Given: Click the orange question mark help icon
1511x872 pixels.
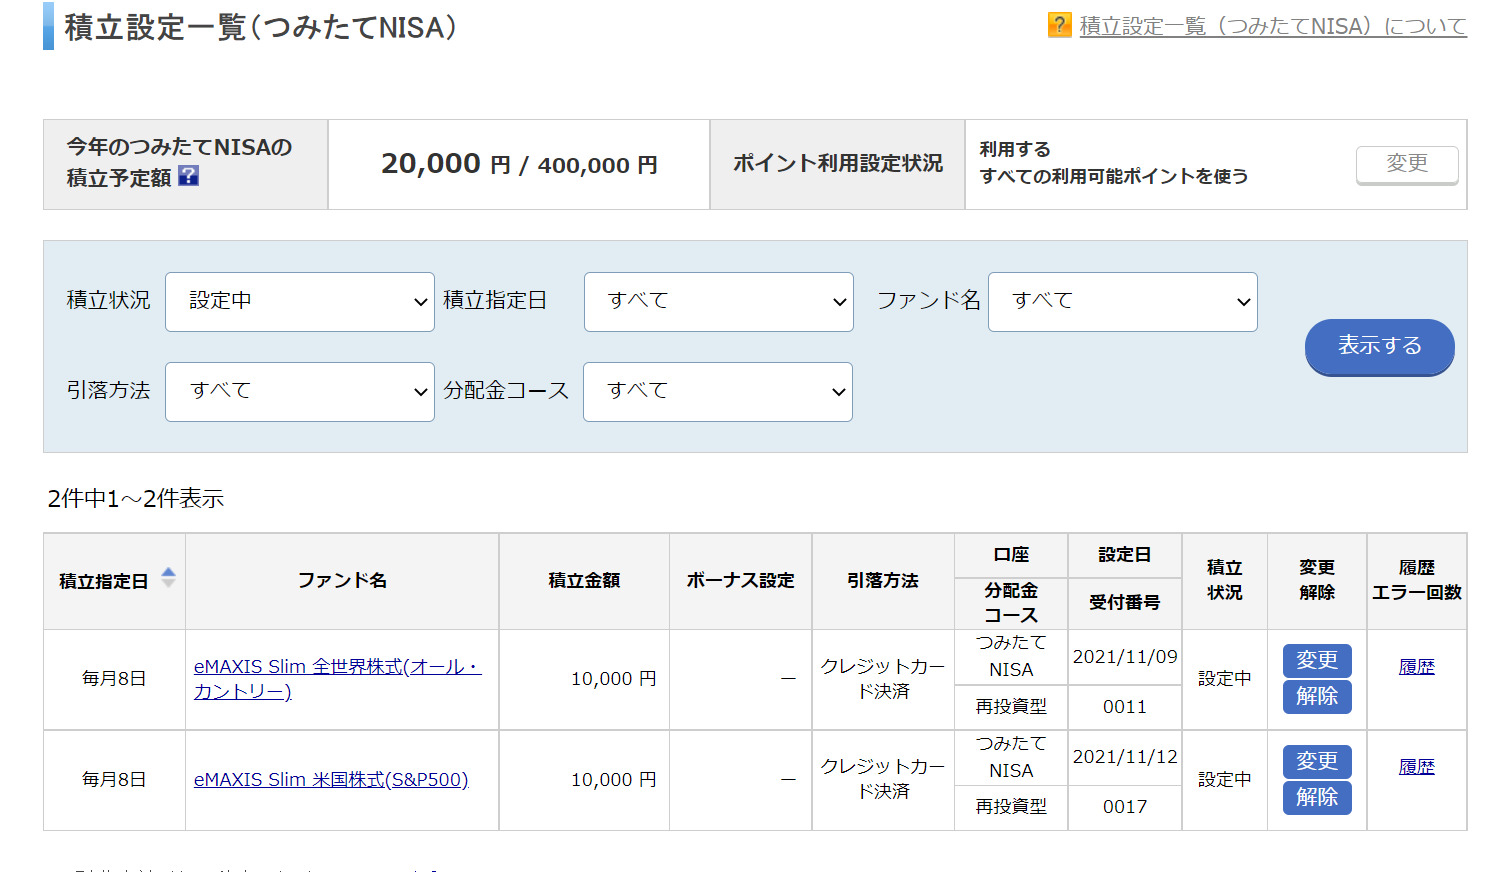Looking at the screenshot, I should 1059,25.
